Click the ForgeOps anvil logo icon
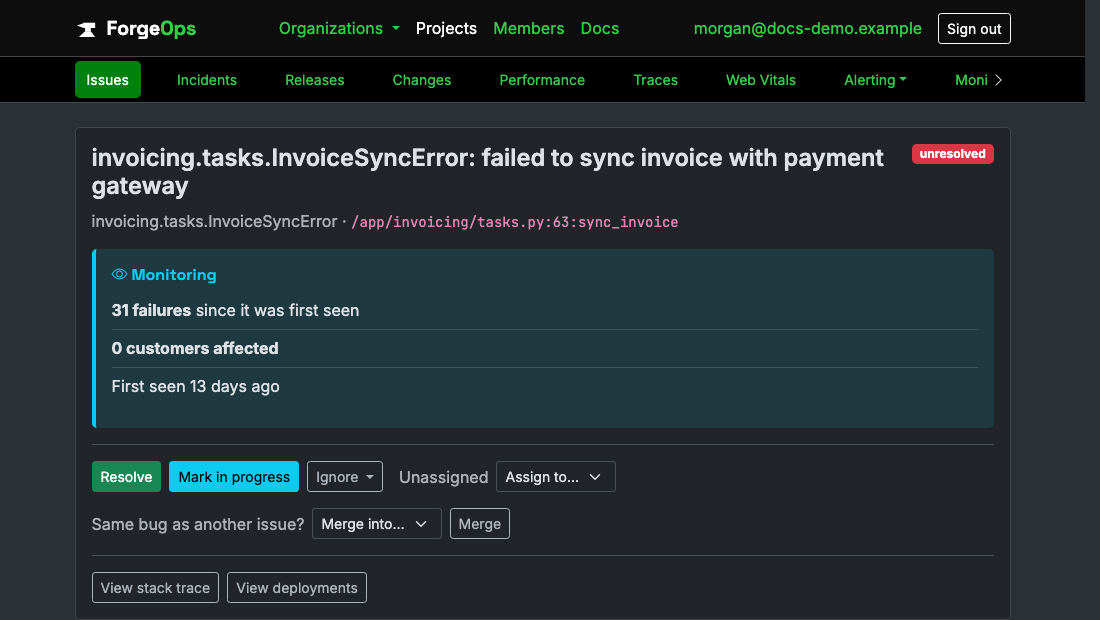The width and height of the screenshot is (1100, 620). [x=86, y=29]
